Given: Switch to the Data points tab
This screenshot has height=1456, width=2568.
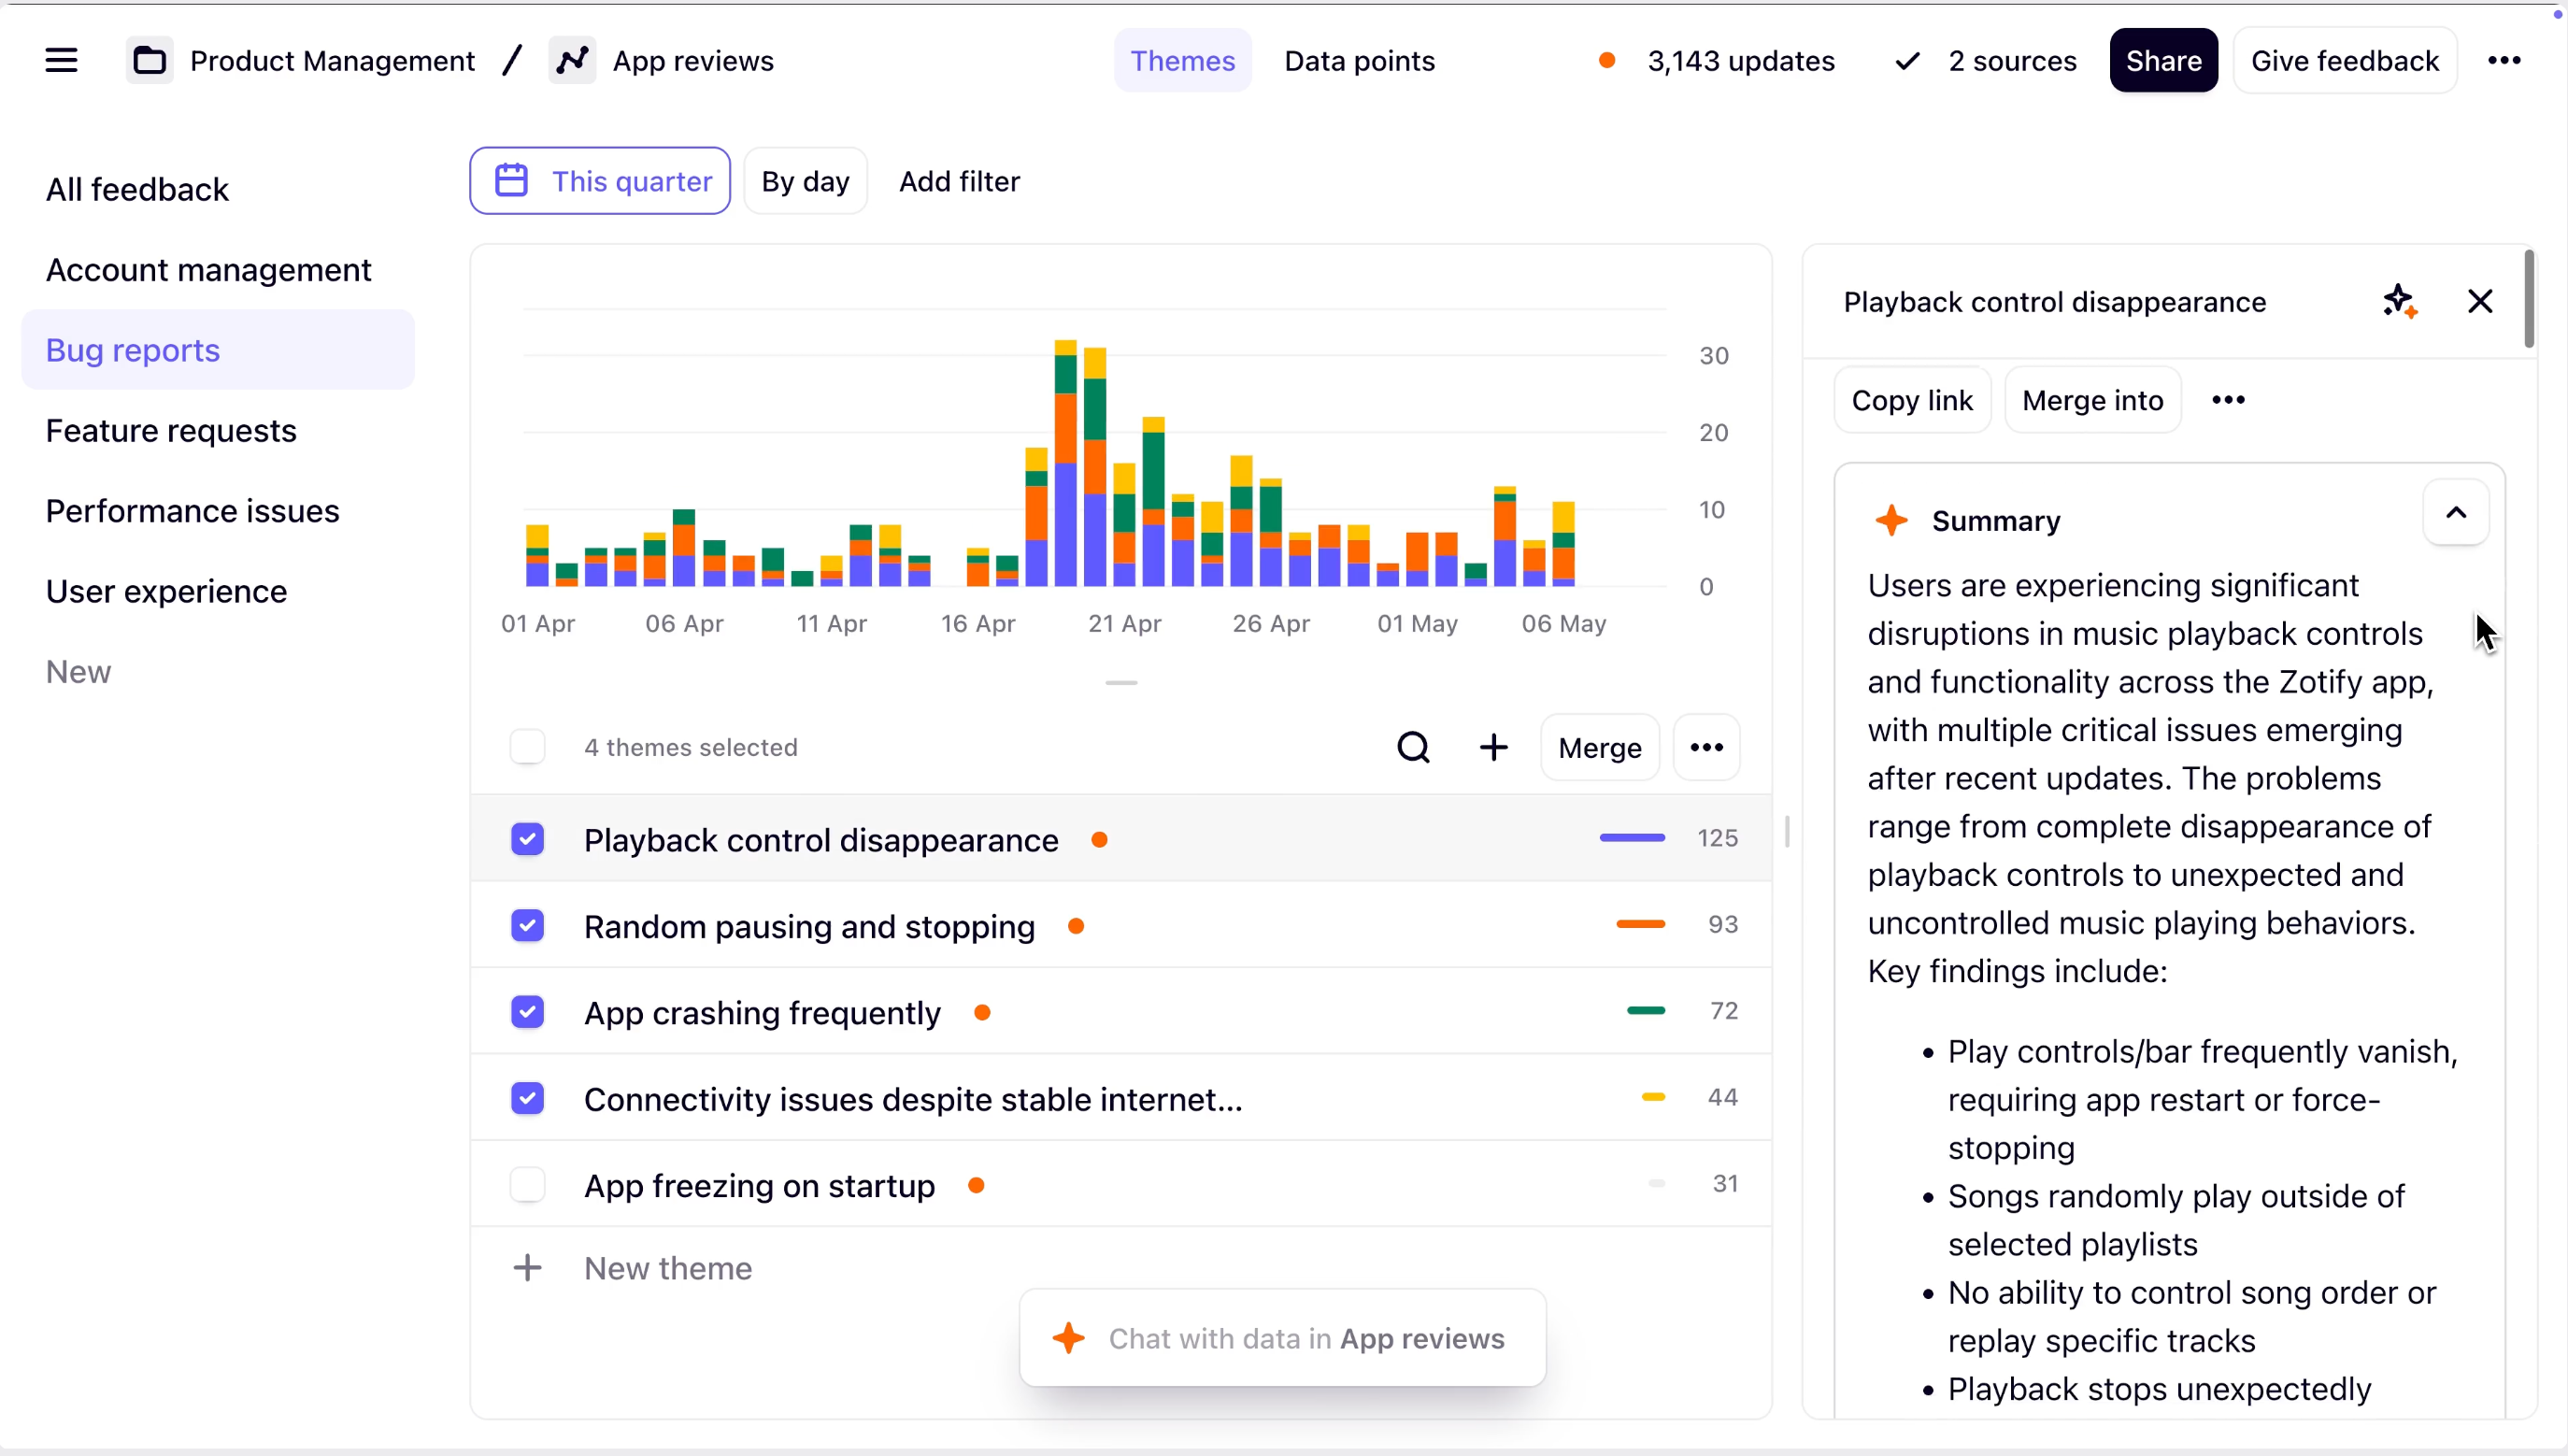Looking at the screenshot, I should [1359, 61].
